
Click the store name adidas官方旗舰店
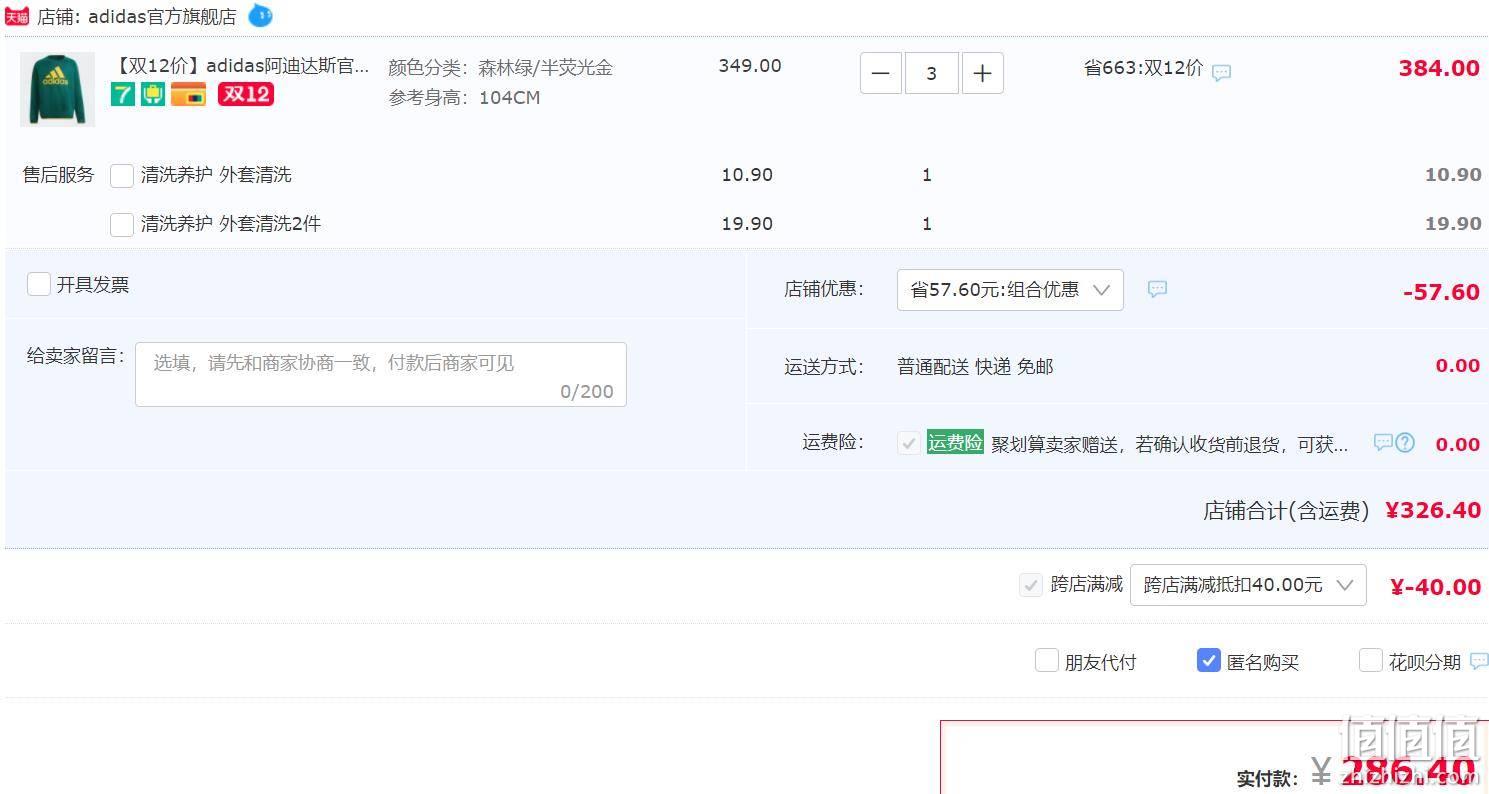[163, 17]
